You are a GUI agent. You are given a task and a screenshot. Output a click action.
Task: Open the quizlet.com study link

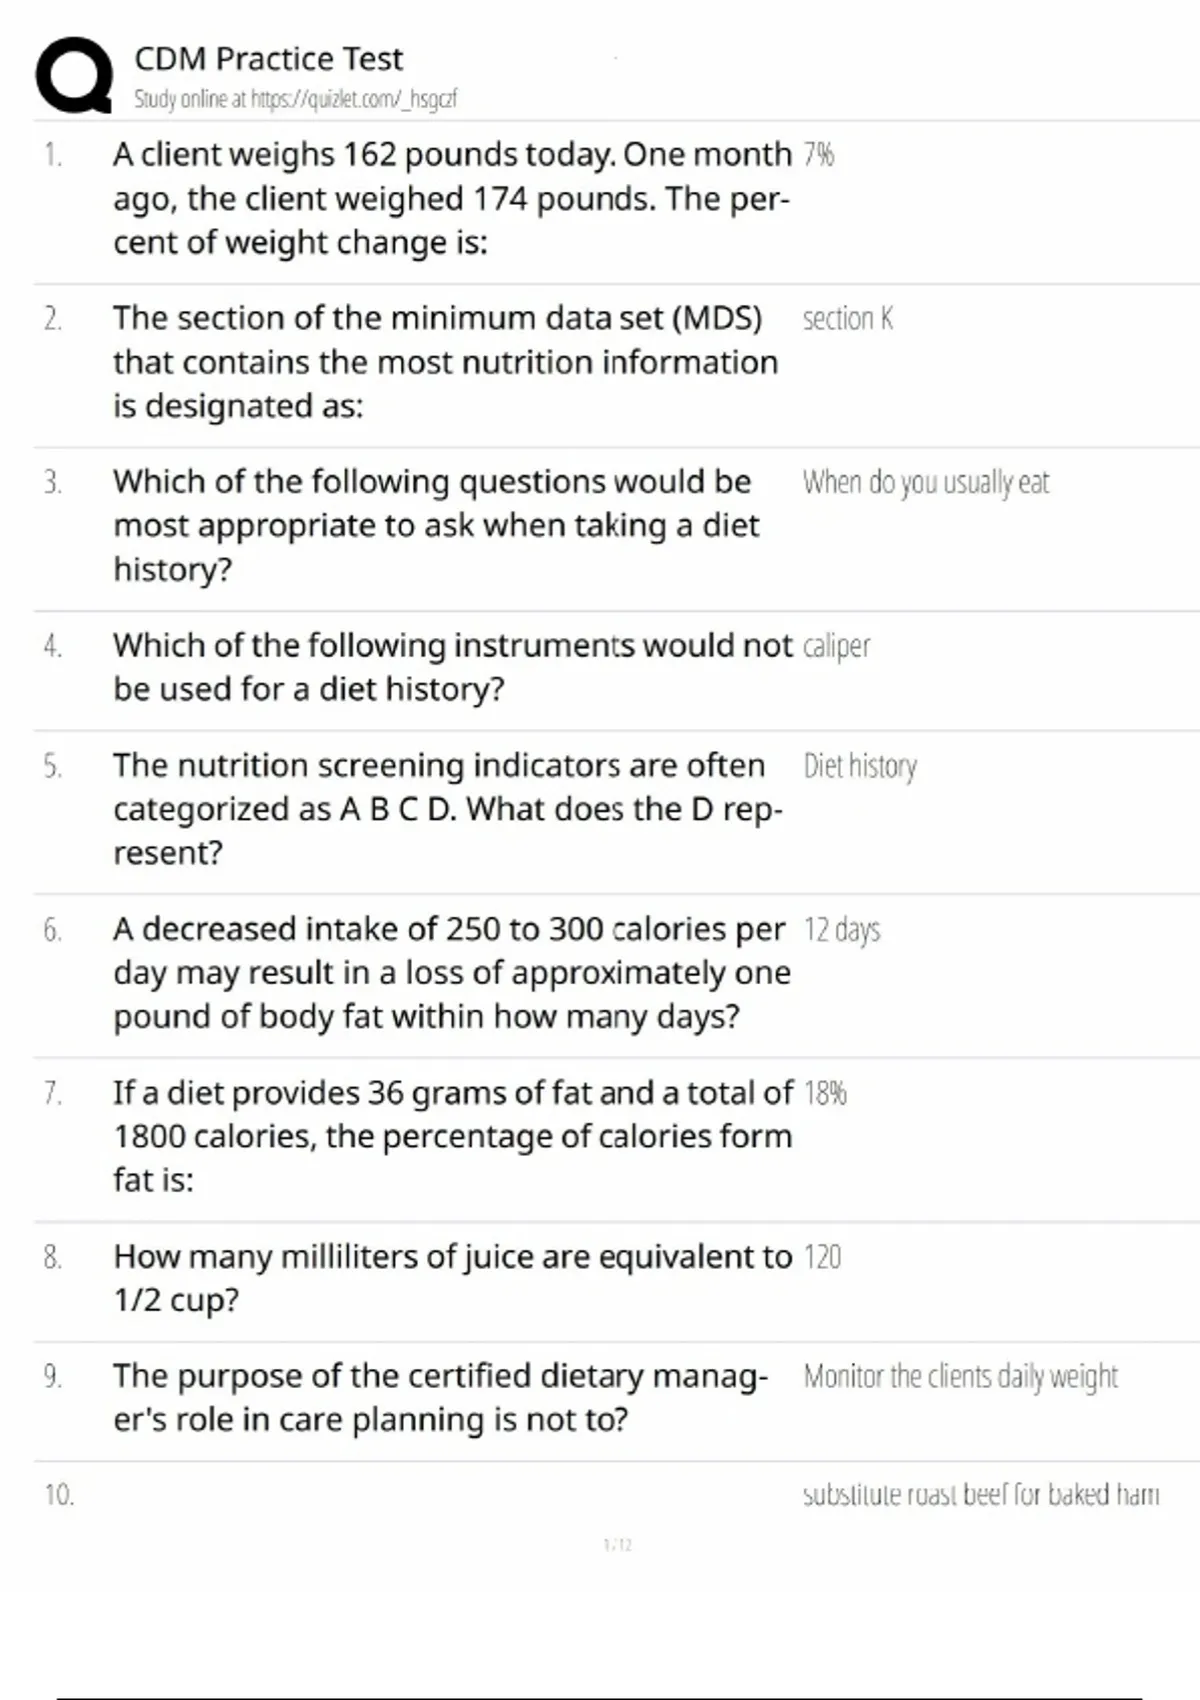[296, 99]
